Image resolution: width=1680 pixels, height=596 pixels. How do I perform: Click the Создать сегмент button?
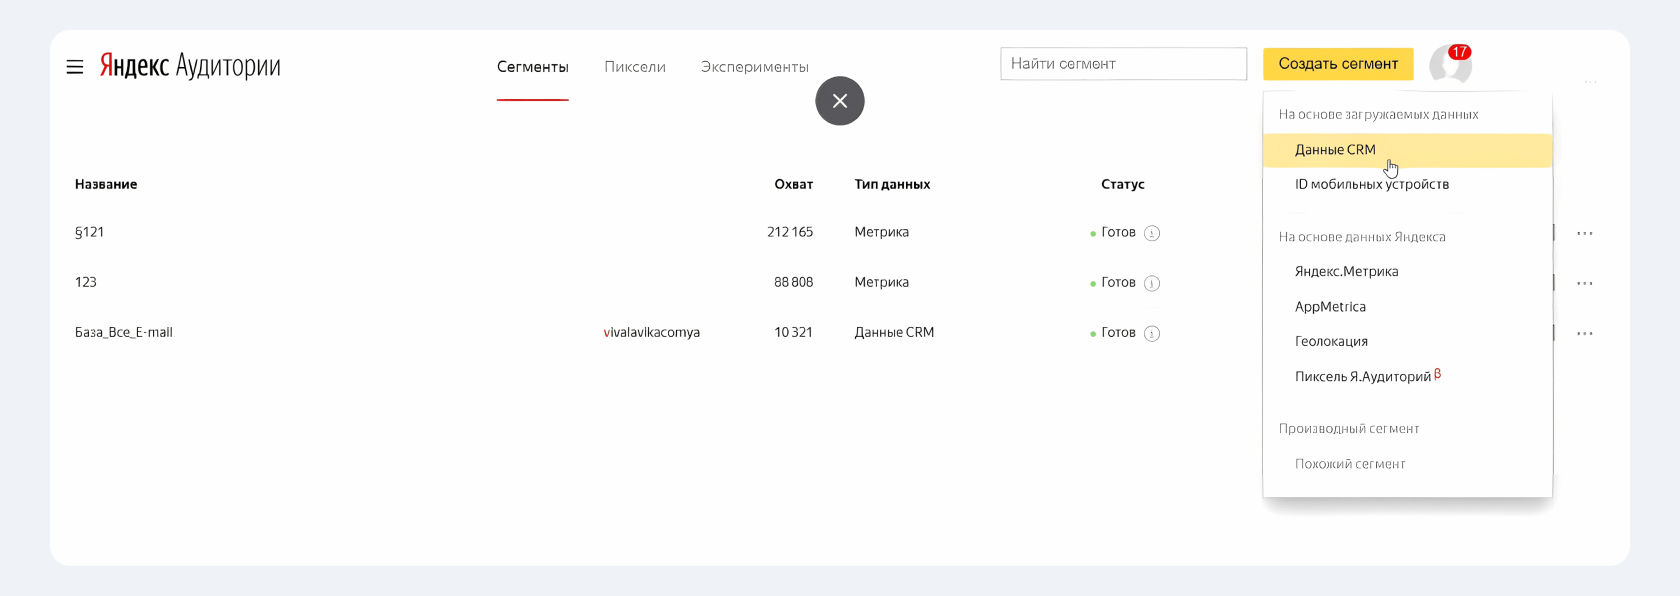pyautogui.click(x=1338, y=64)
